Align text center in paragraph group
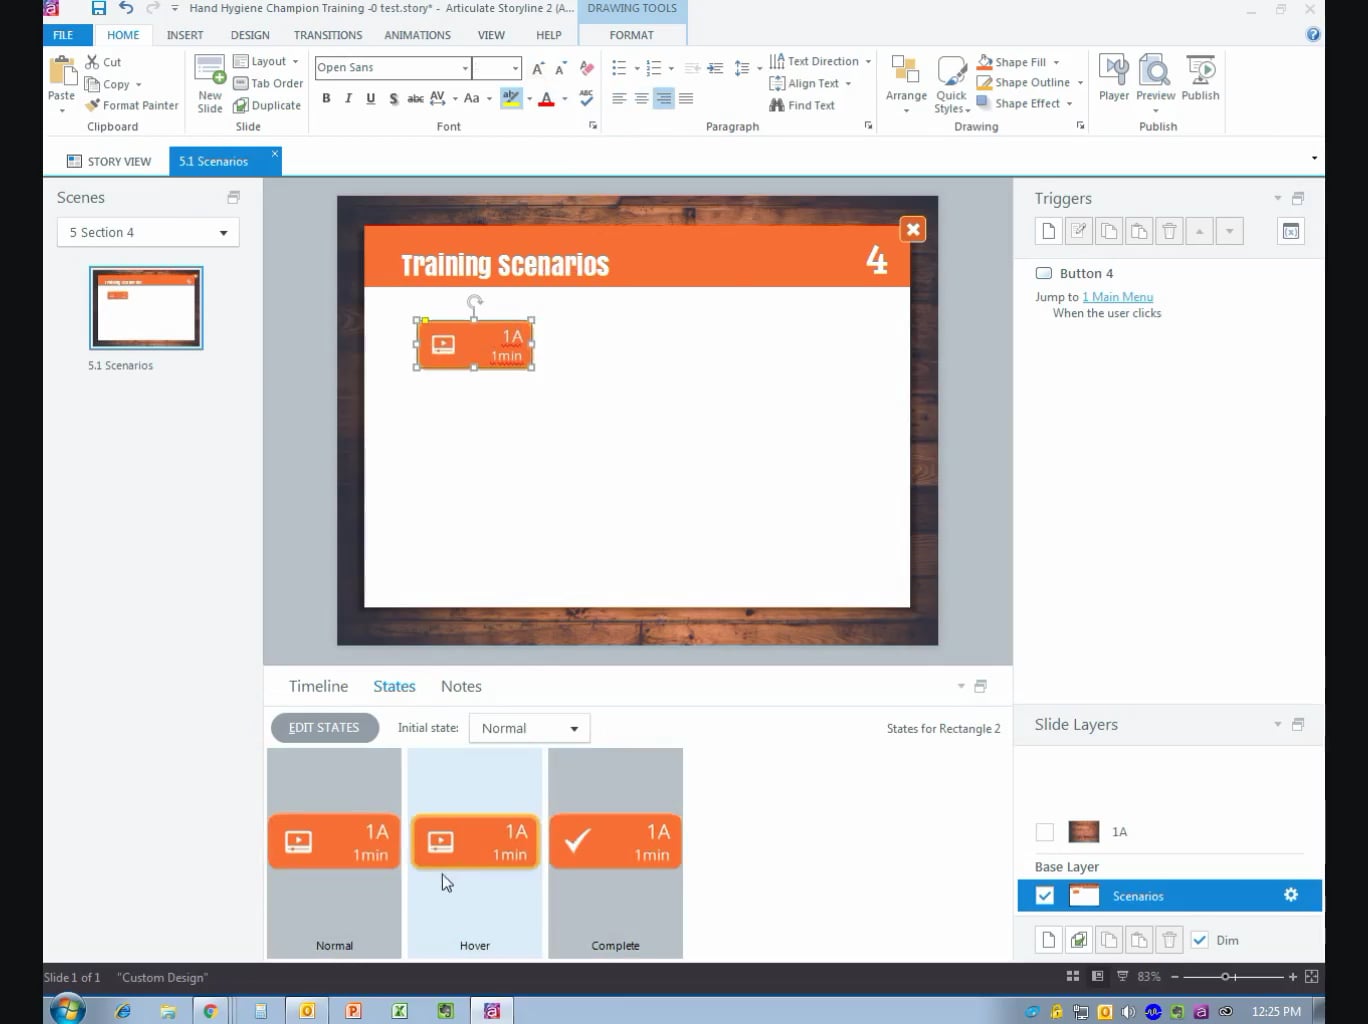 [x=642, y=98]
